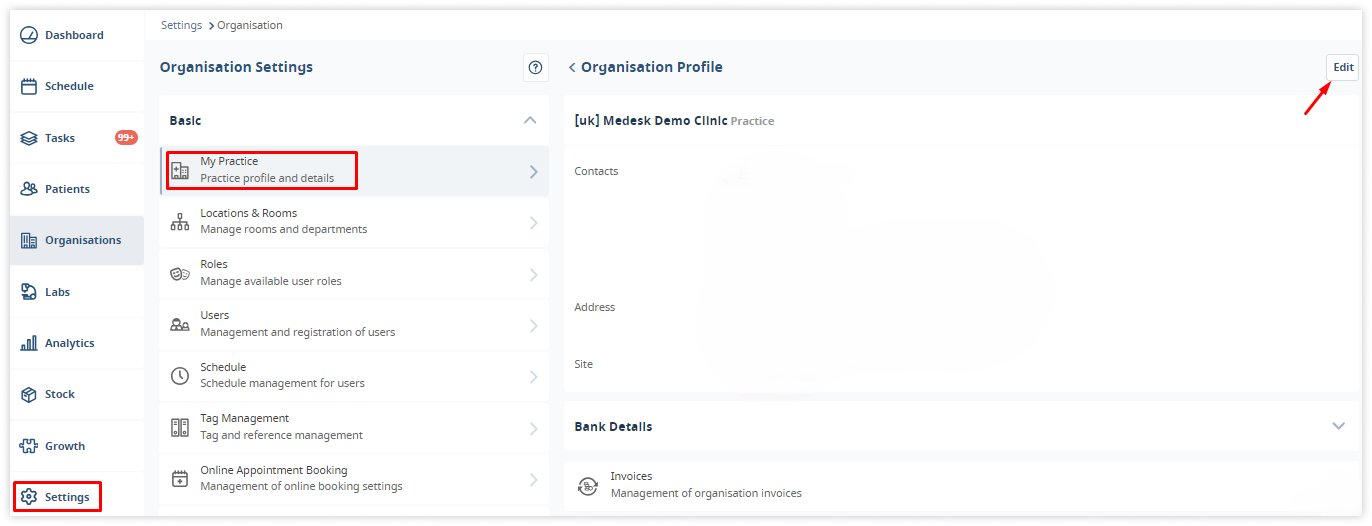Viewport: 1372px width, 526px height.
Task: Click the My Practice hospital icon
Action: click(180, 170)
